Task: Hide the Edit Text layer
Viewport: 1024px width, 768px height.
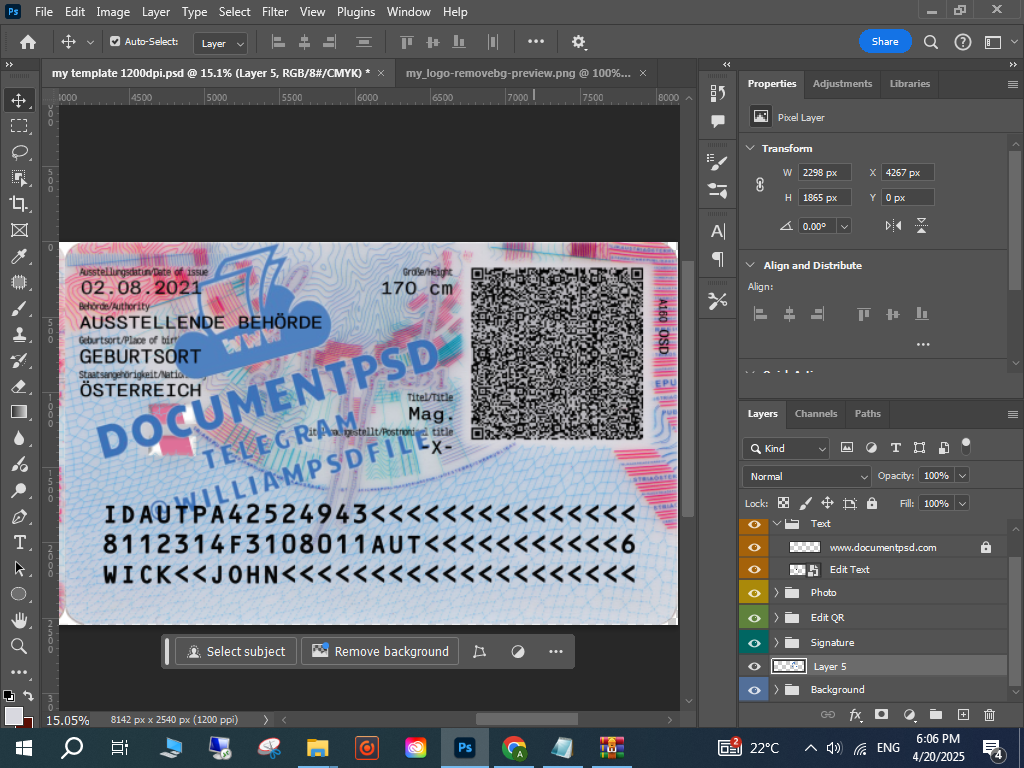Action: click(754, 569)
